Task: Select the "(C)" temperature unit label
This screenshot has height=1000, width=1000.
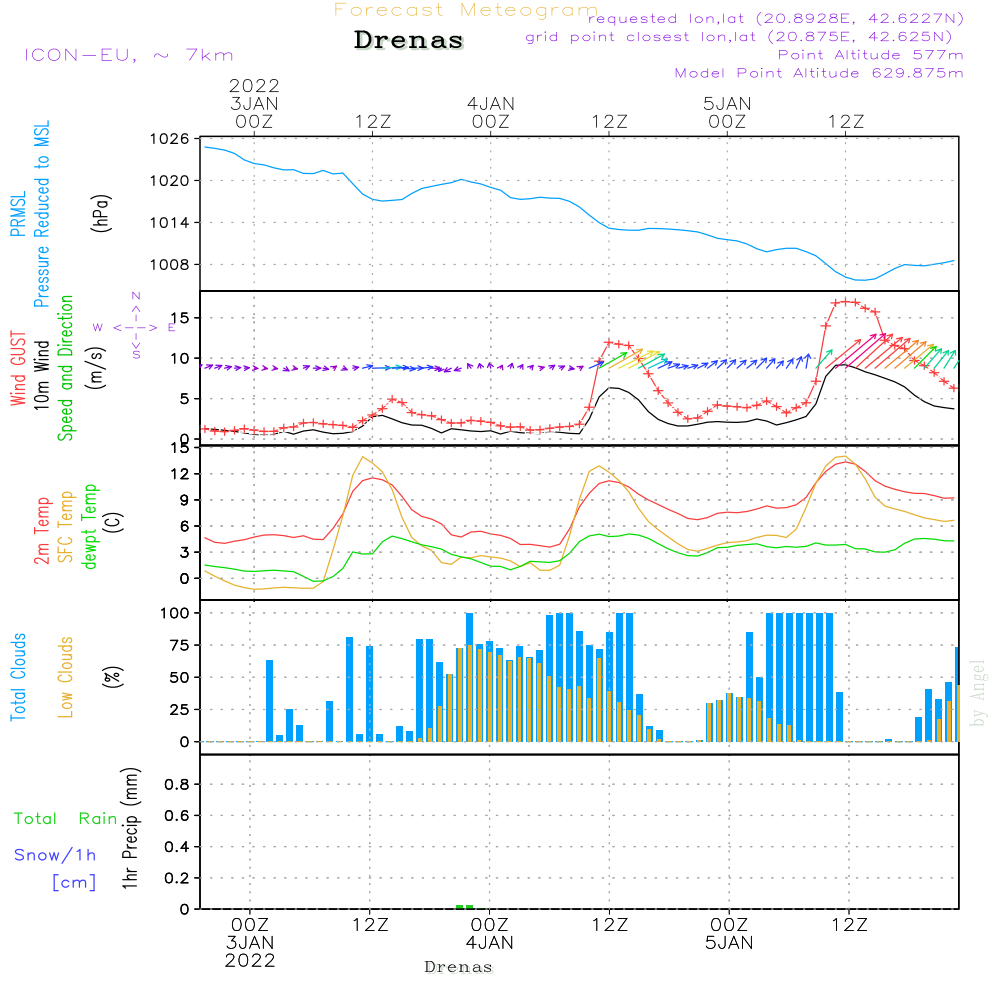Action: click(114, 523)
